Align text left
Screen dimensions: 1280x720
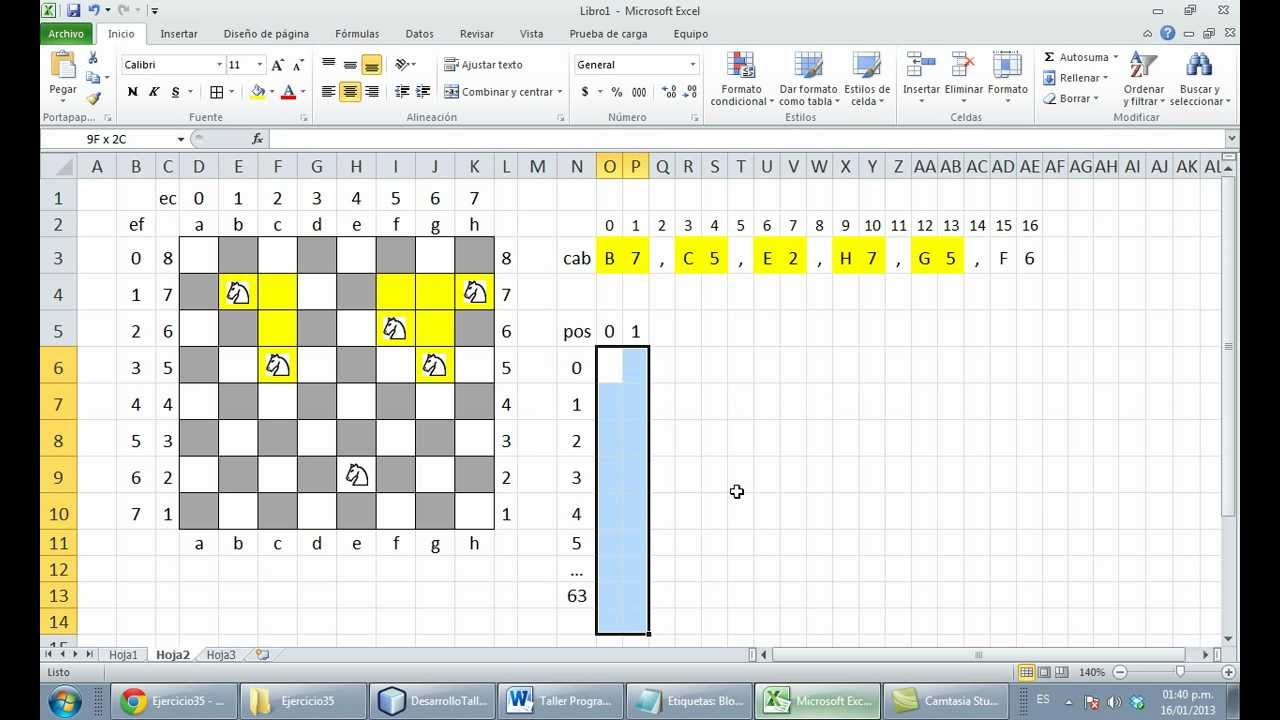(328, 92)
